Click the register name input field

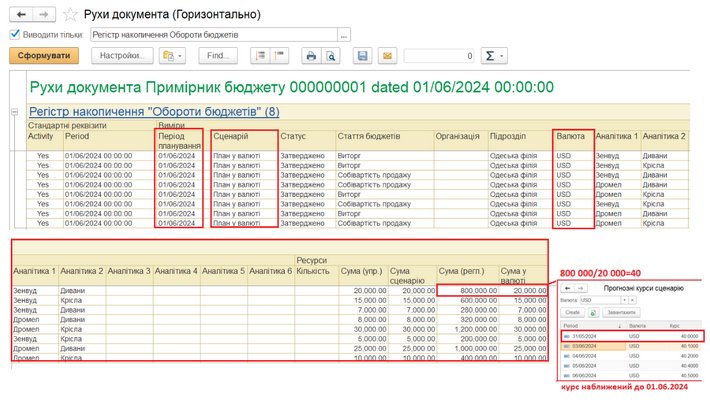coord(212,34)
